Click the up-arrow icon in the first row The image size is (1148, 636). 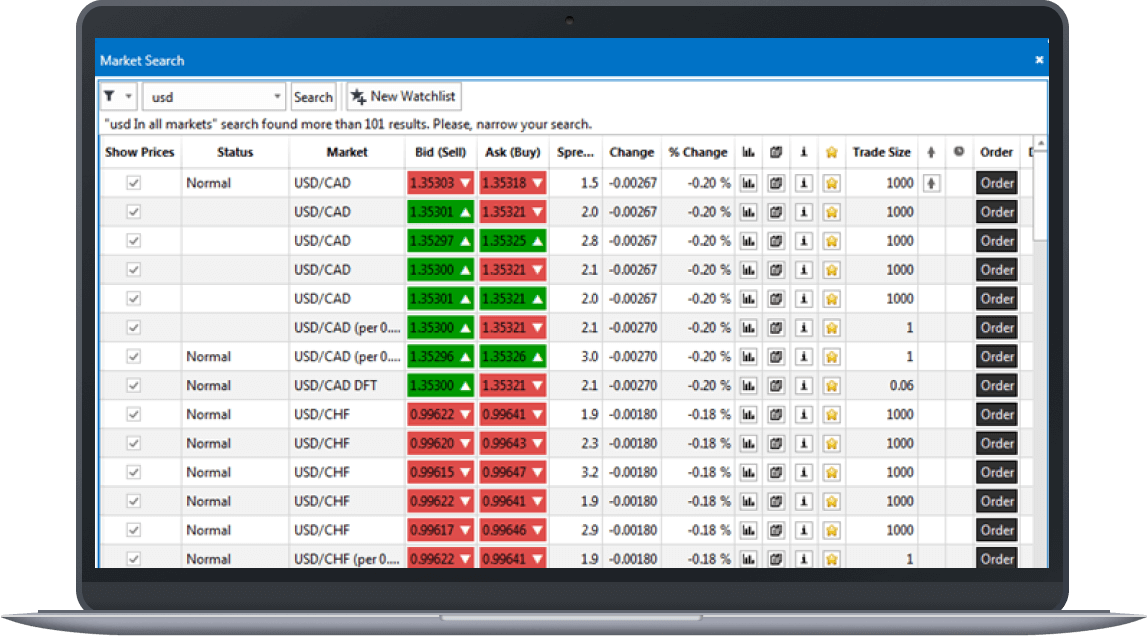pyautogui.click(x=930, y=183)
